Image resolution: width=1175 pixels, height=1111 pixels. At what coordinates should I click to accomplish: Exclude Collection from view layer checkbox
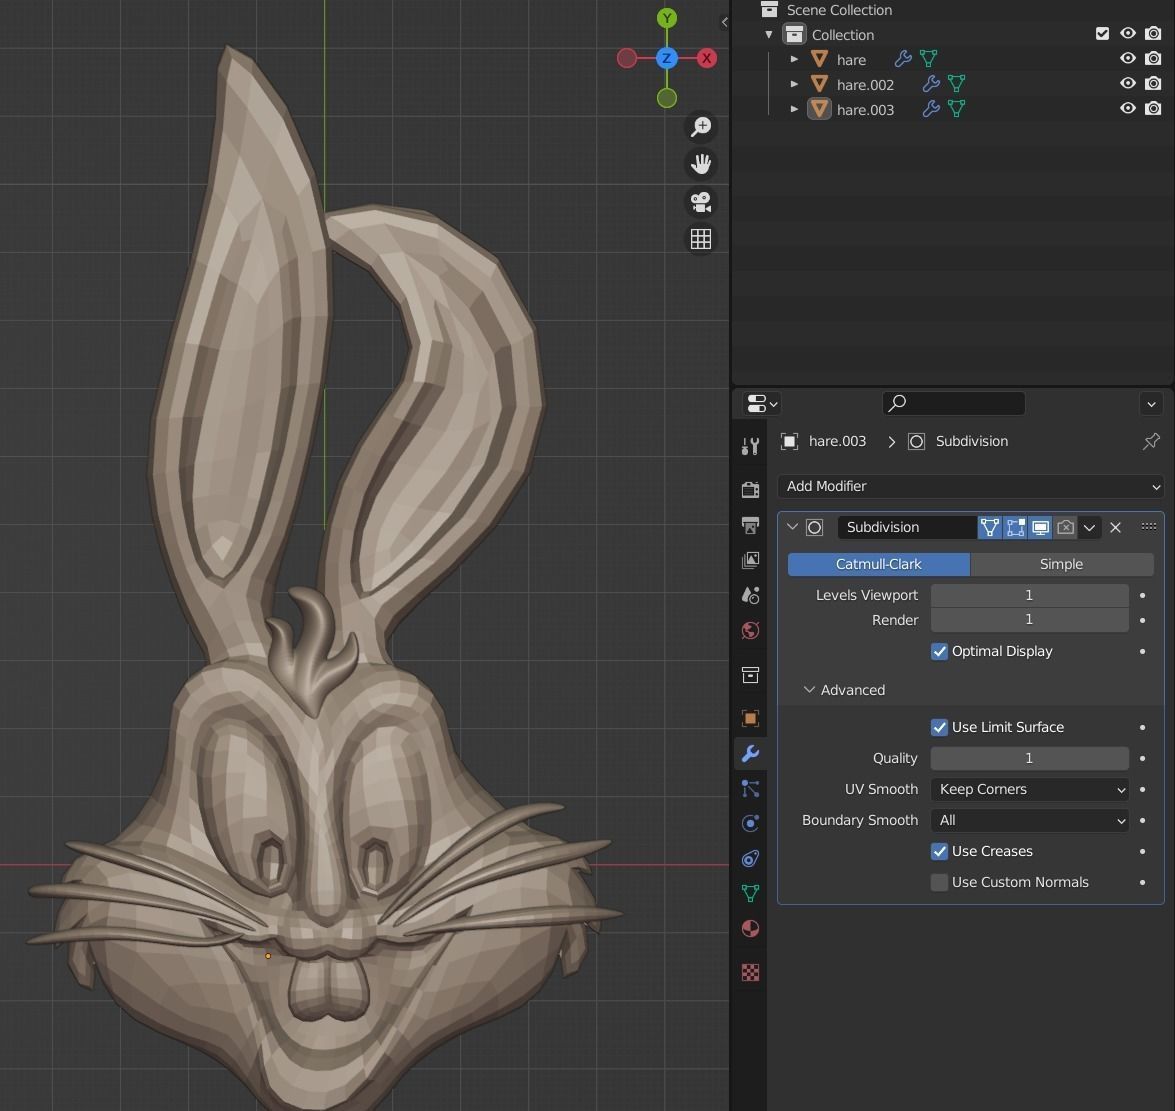(1102, 33)
